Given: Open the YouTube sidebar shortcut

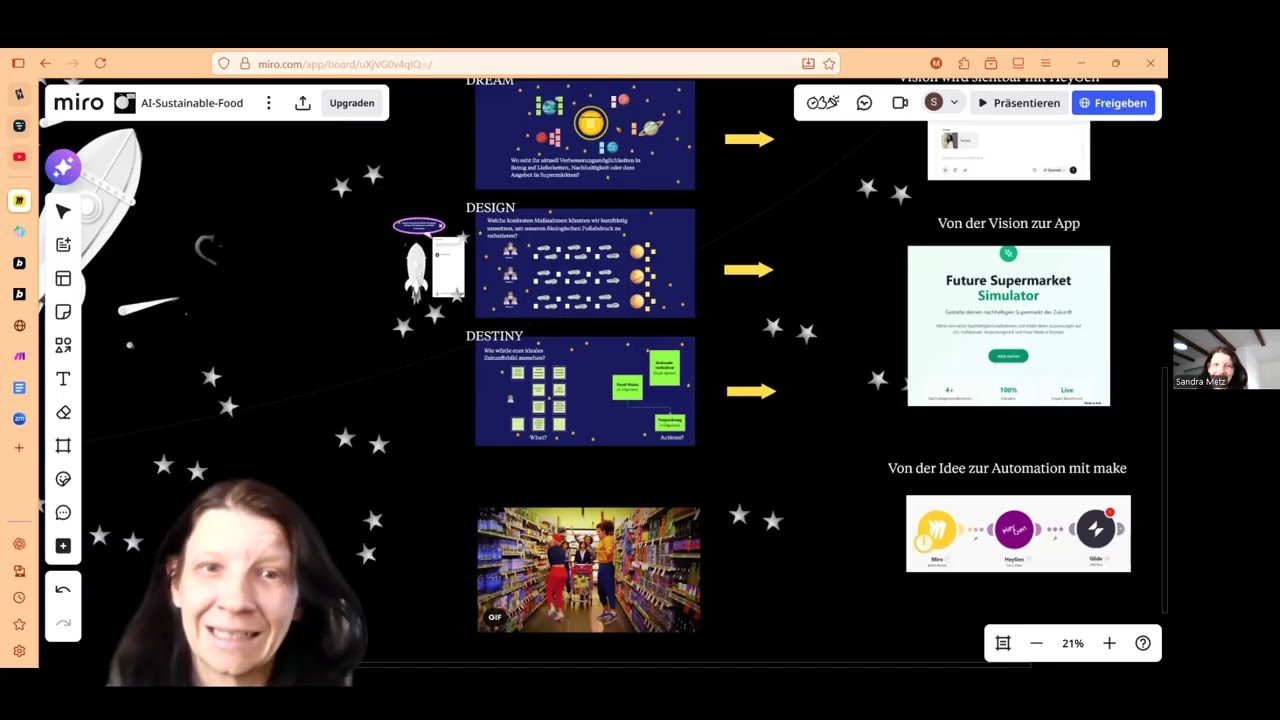Looking at the screenshot, I should (x=19, y=157).
